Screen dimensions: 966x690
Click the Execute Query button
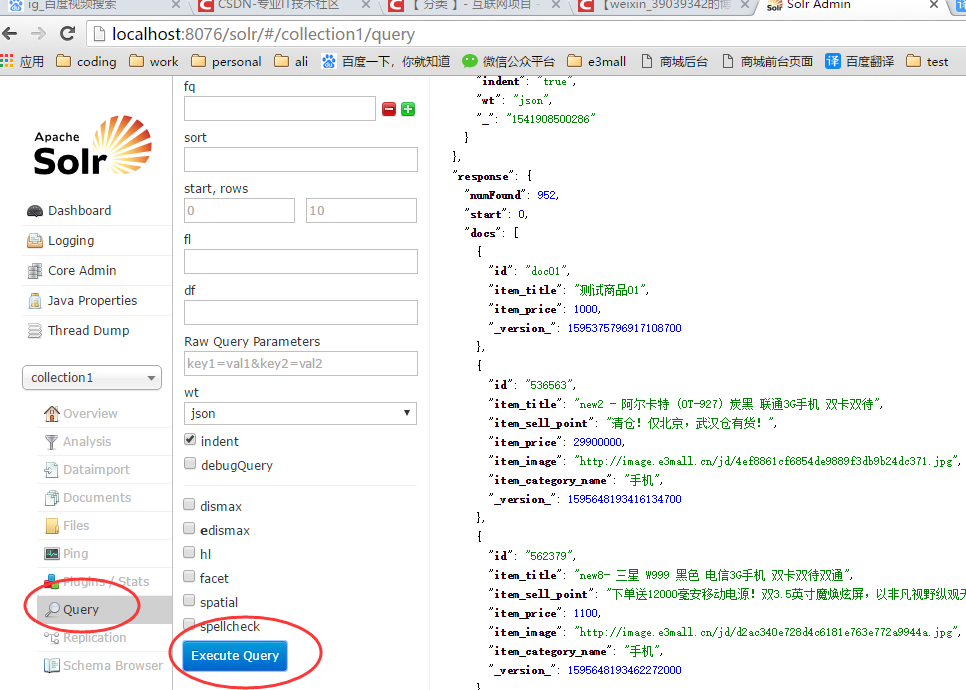click(235, 656)
